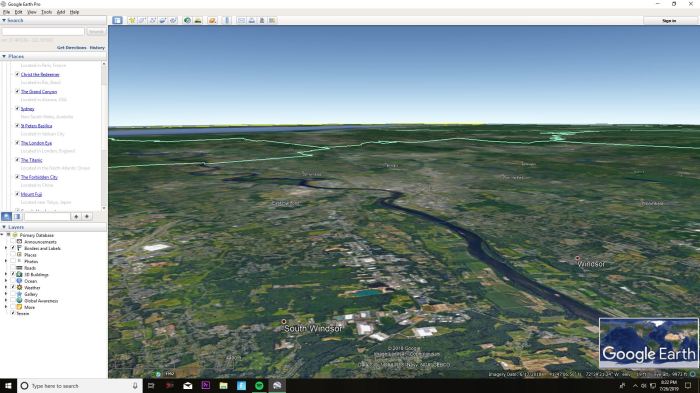Click the search places magnifier icon in Places panel
The height and width of the screenshot is (393, 700).
click(x=6, y=217)
